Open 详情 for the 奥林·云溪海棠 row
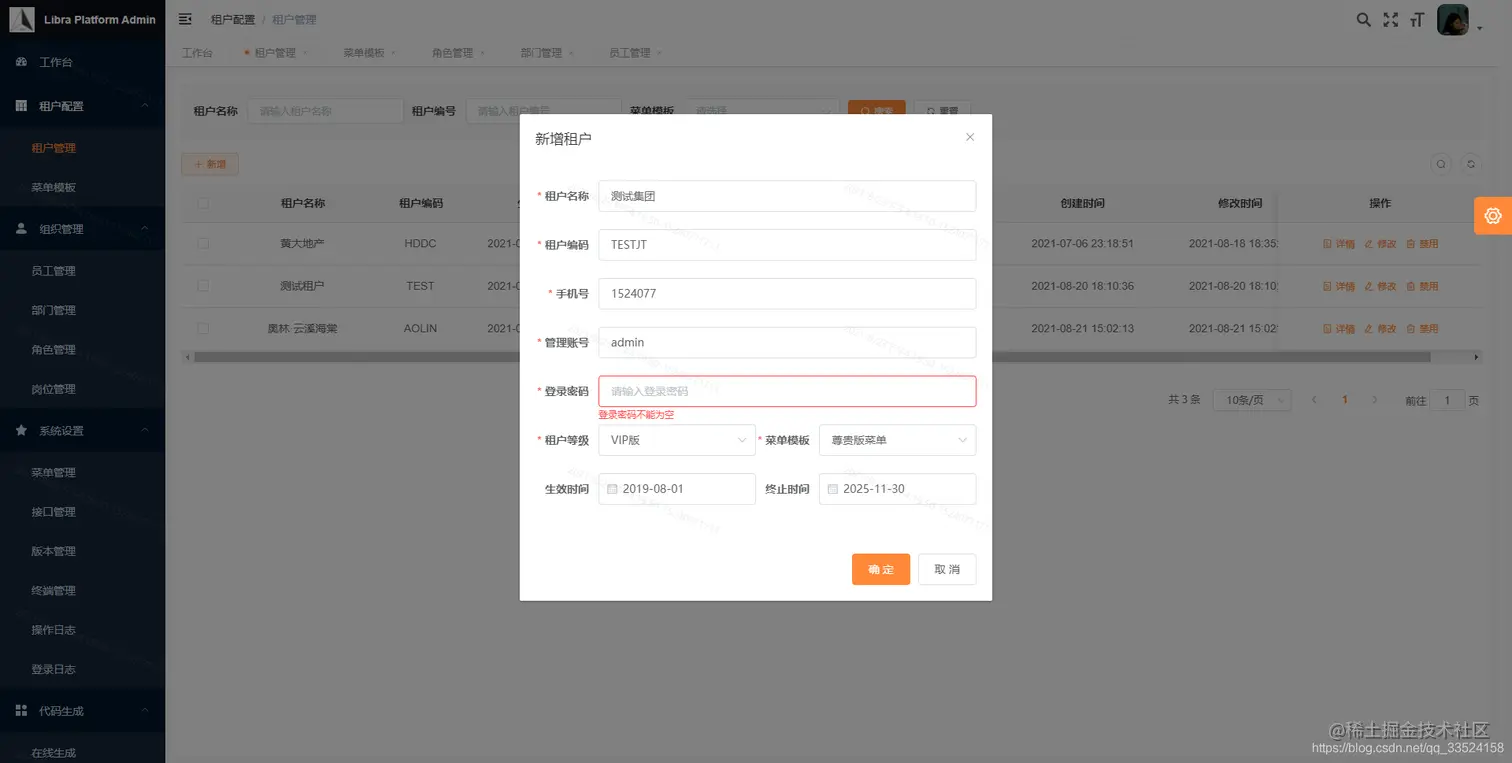This screenshot has width=1512, height=763. coord(1338,328)
